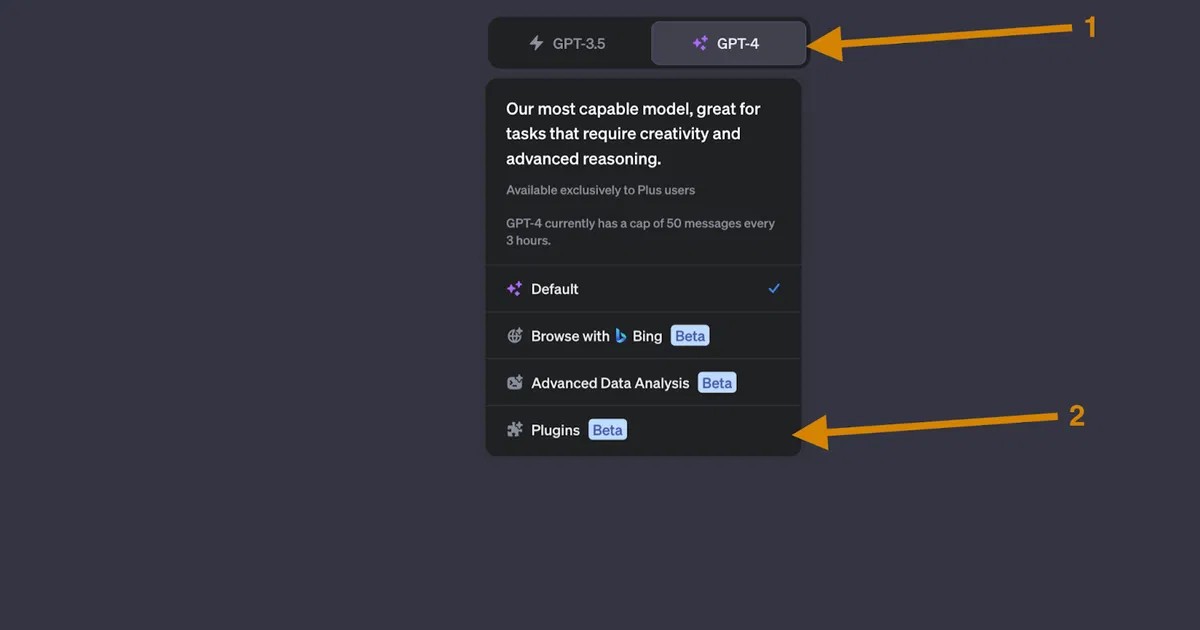Choose the Default mode option
The height and width of the screenshot is (630, 1200).
643,289
